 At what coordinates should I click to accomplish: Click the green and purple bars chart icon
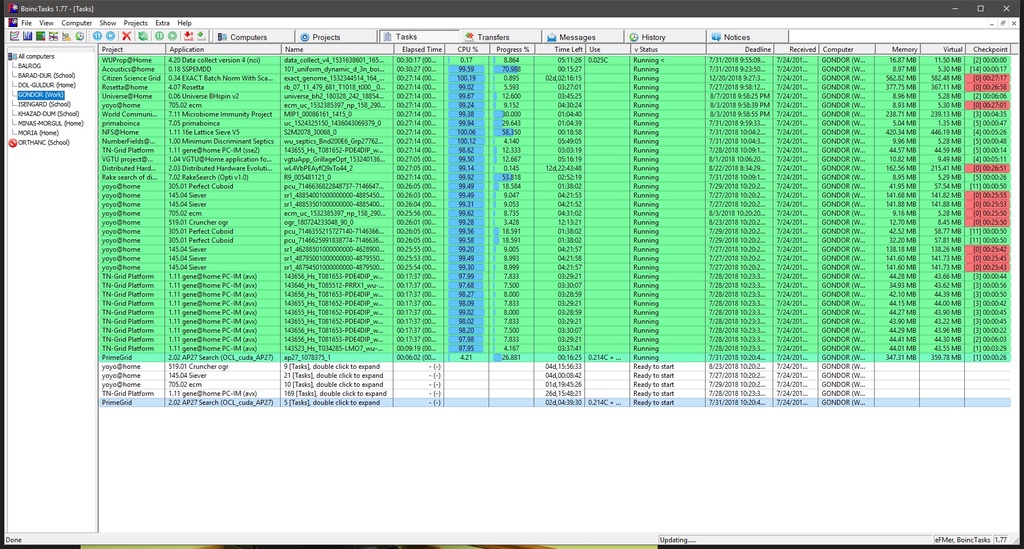click(x=54, y=37)
